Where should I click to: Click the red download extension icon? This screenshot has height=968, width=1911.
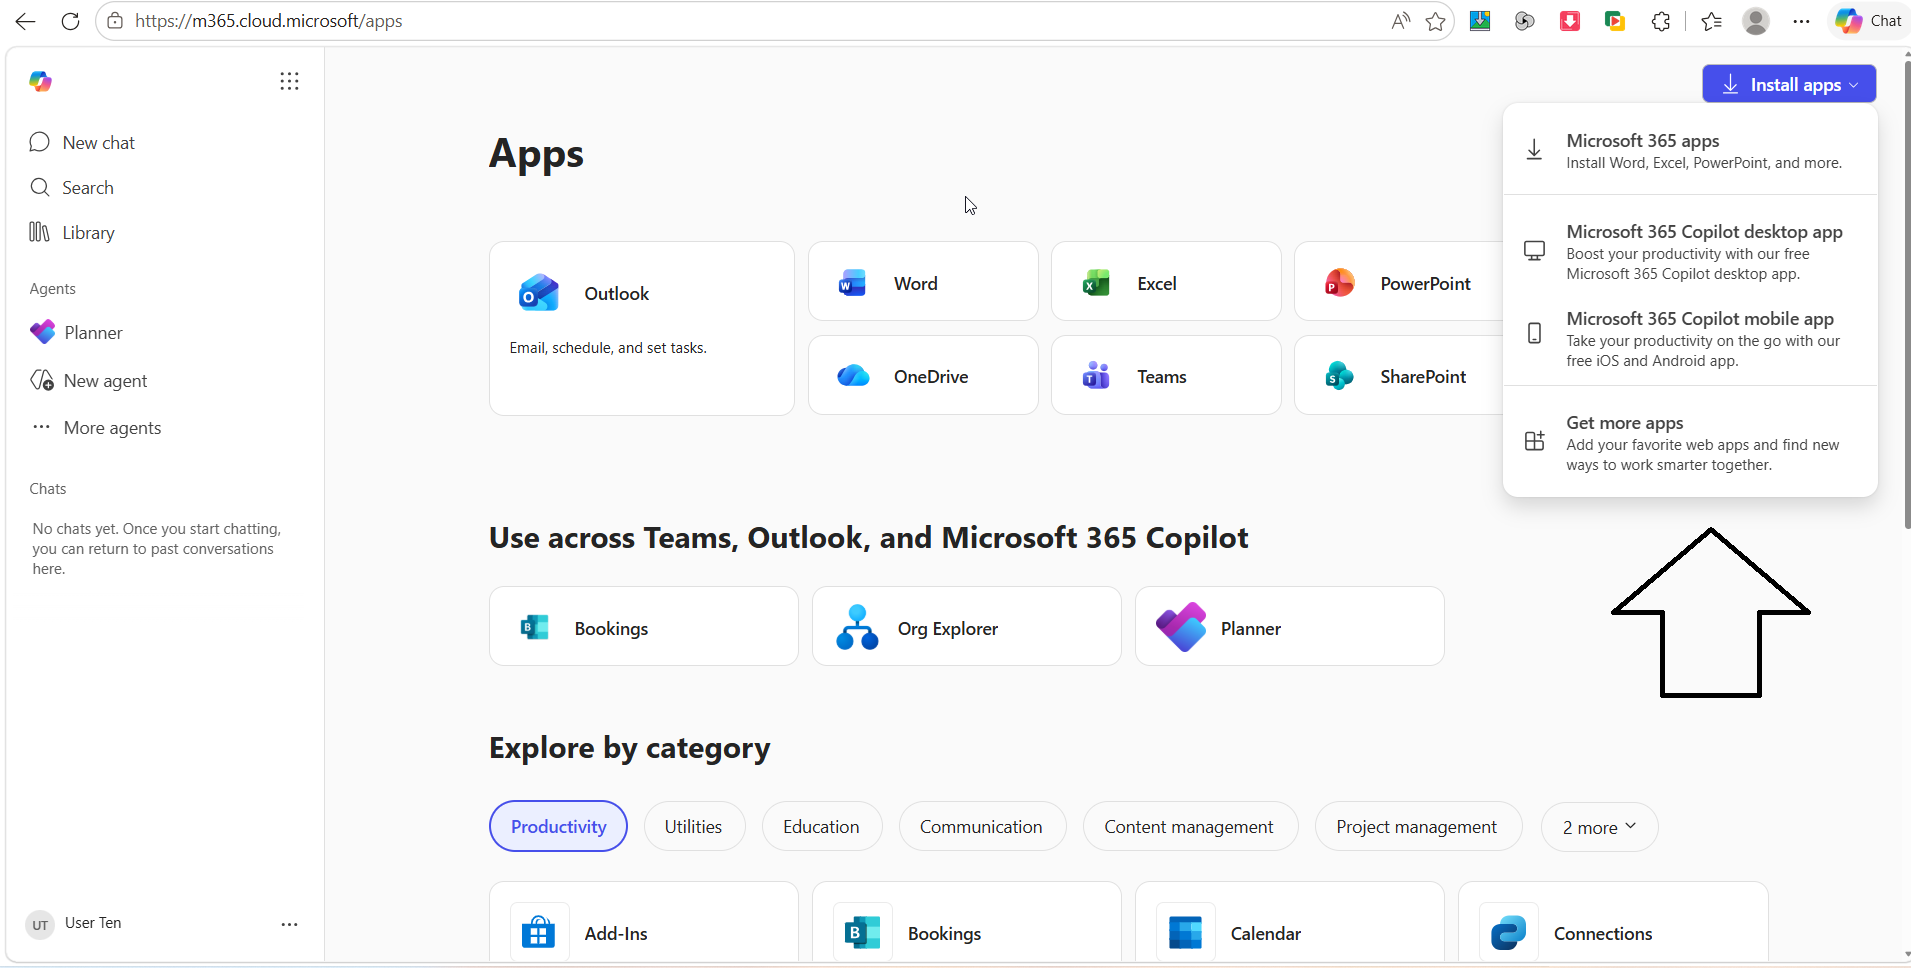[1570, 21]
